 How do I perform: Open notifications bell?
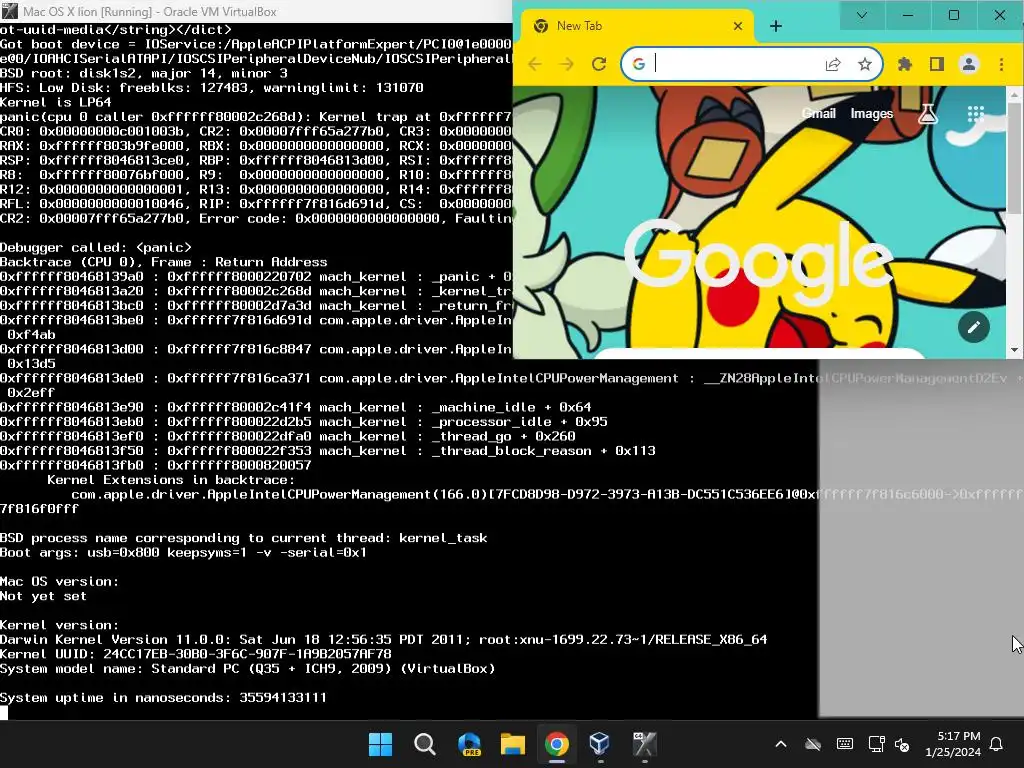click(x=997, y=744)
